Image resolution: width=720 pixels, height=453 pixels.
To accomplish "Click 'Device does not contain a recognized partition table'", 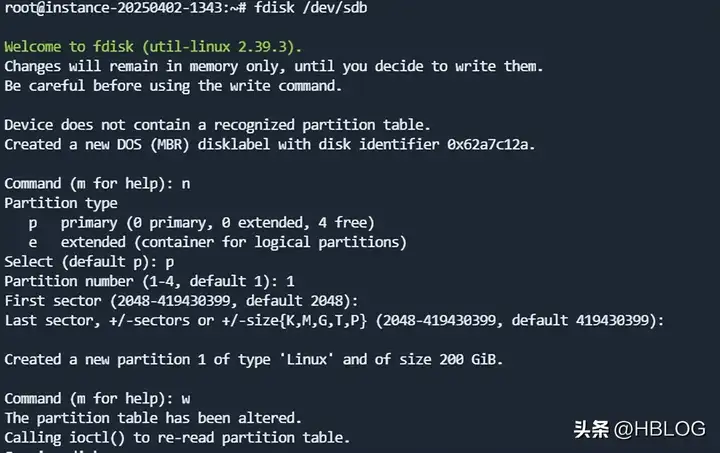I will pos(217,125).
